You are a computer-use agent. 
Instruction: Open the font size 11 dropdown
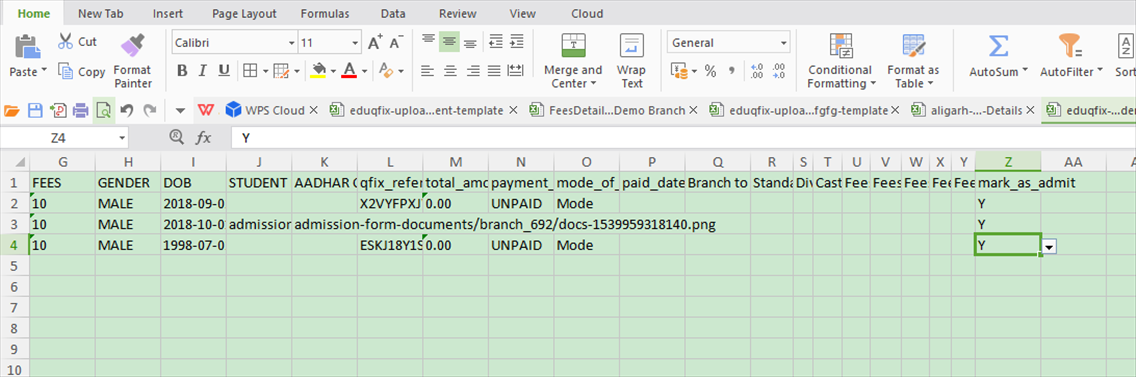click(x=355, y=43)
